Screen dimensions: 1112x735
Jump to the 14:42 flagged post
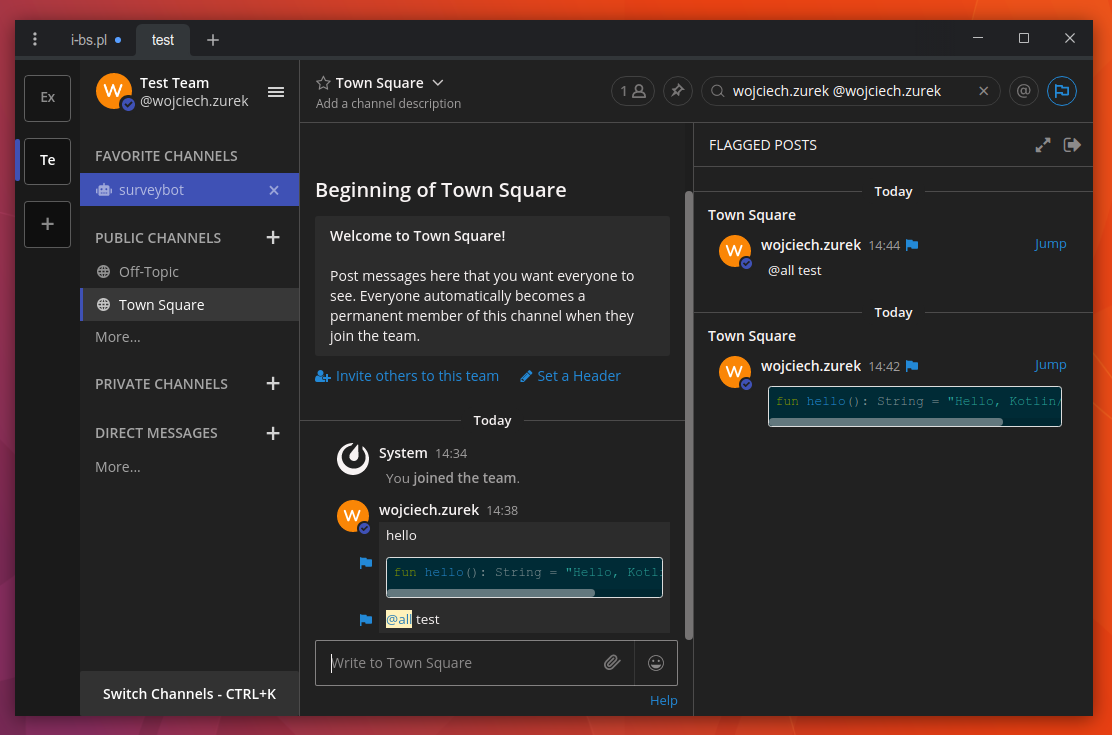1050,365
